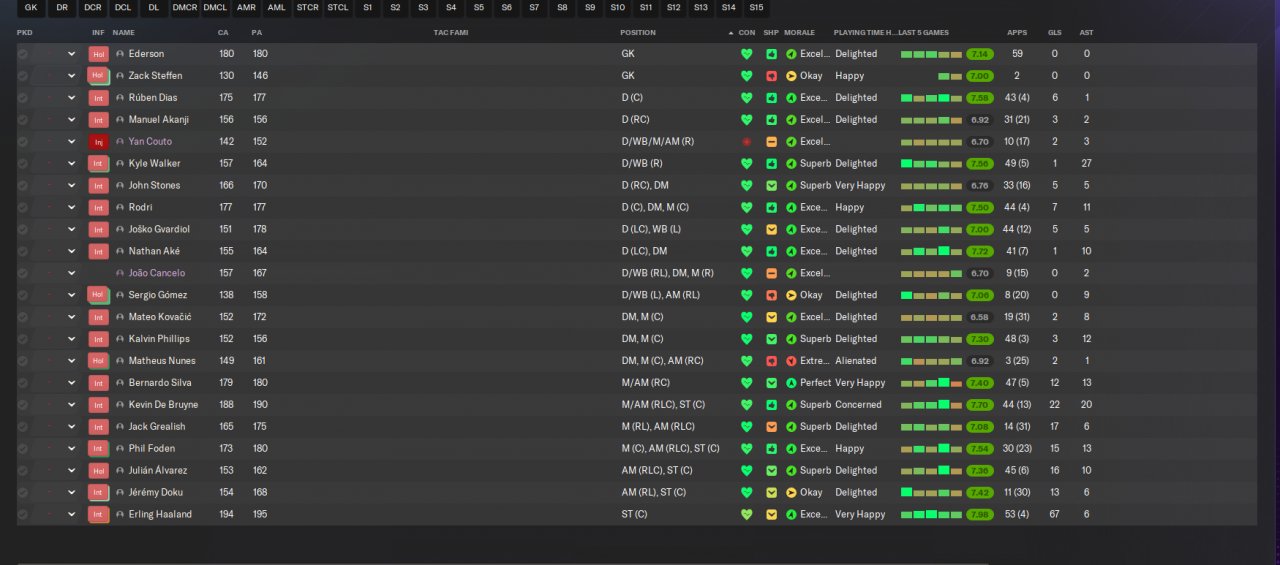Click Erling Haaland's last 5 games form bars
This screenshot has width=1280, height=565.
coord(930,515)
